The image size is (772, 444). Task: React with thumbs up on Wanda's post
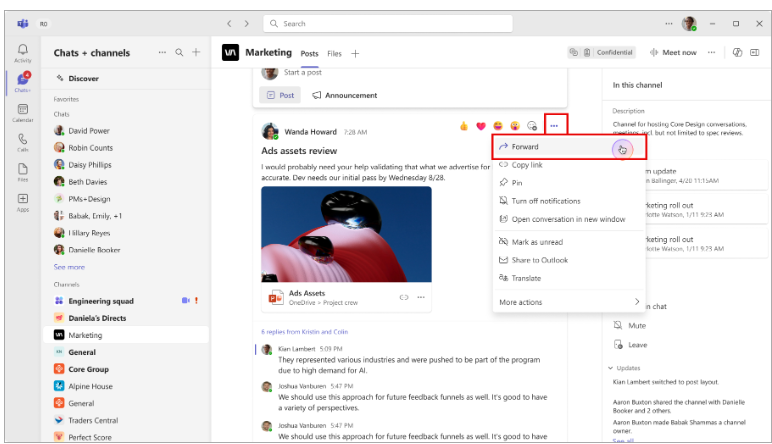(464, 126)
